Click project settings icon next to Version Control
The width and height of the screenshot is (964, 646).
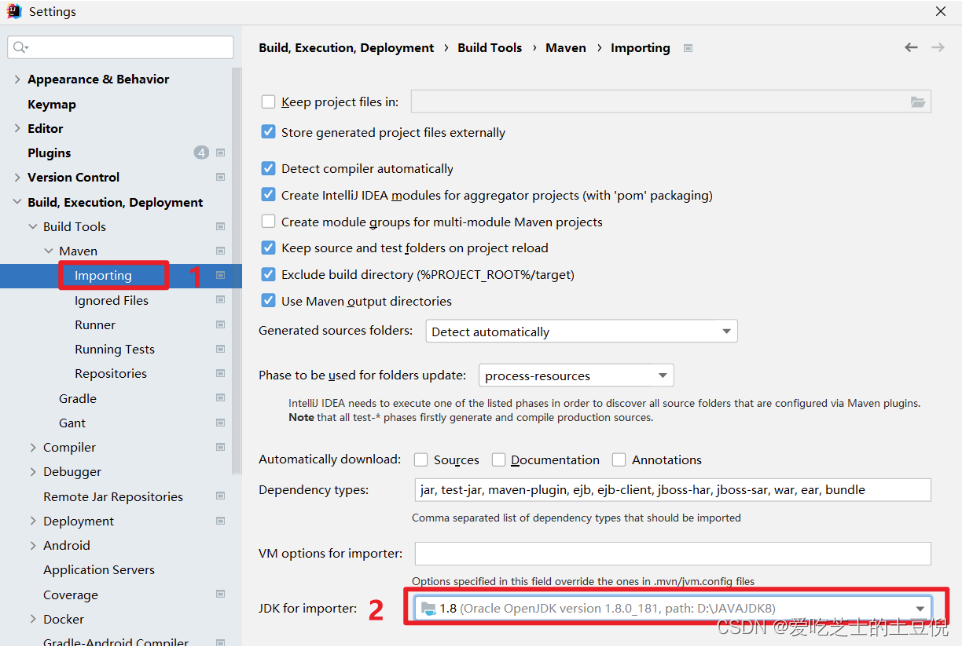coord(220,177)
